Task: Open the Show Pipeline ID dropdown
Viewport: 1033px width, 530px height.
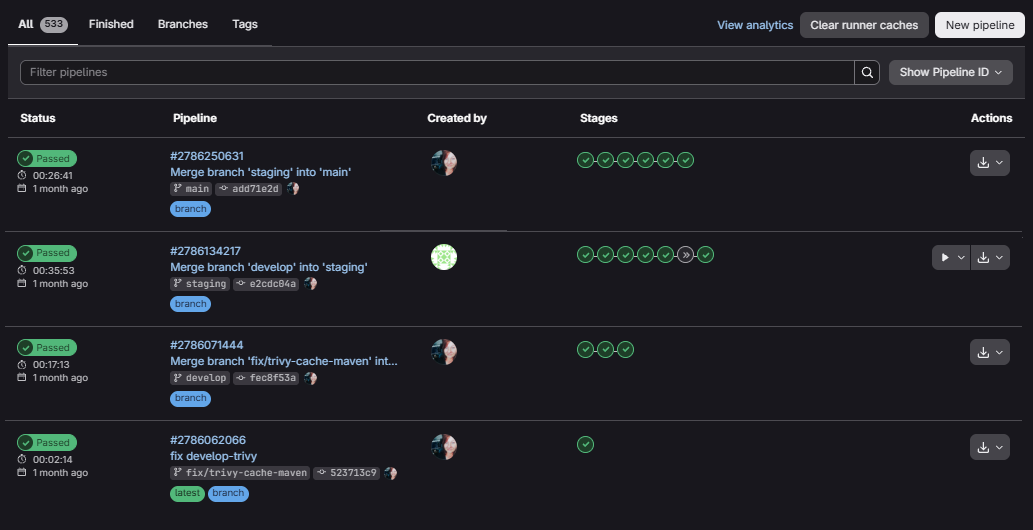Action: [951, 73]
